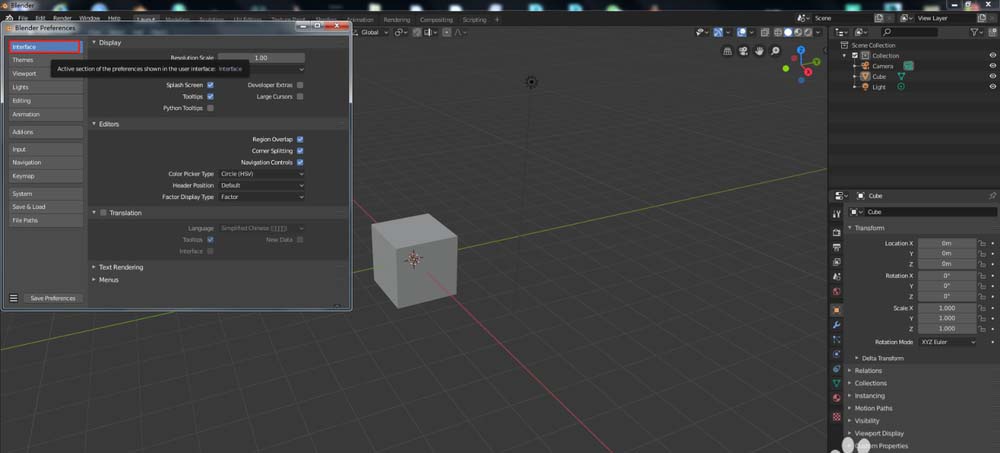Image resolution: width=1000 pixels, height=453 pixels.
Task: Open the File Paths preferences section
Action: [46, 220]
